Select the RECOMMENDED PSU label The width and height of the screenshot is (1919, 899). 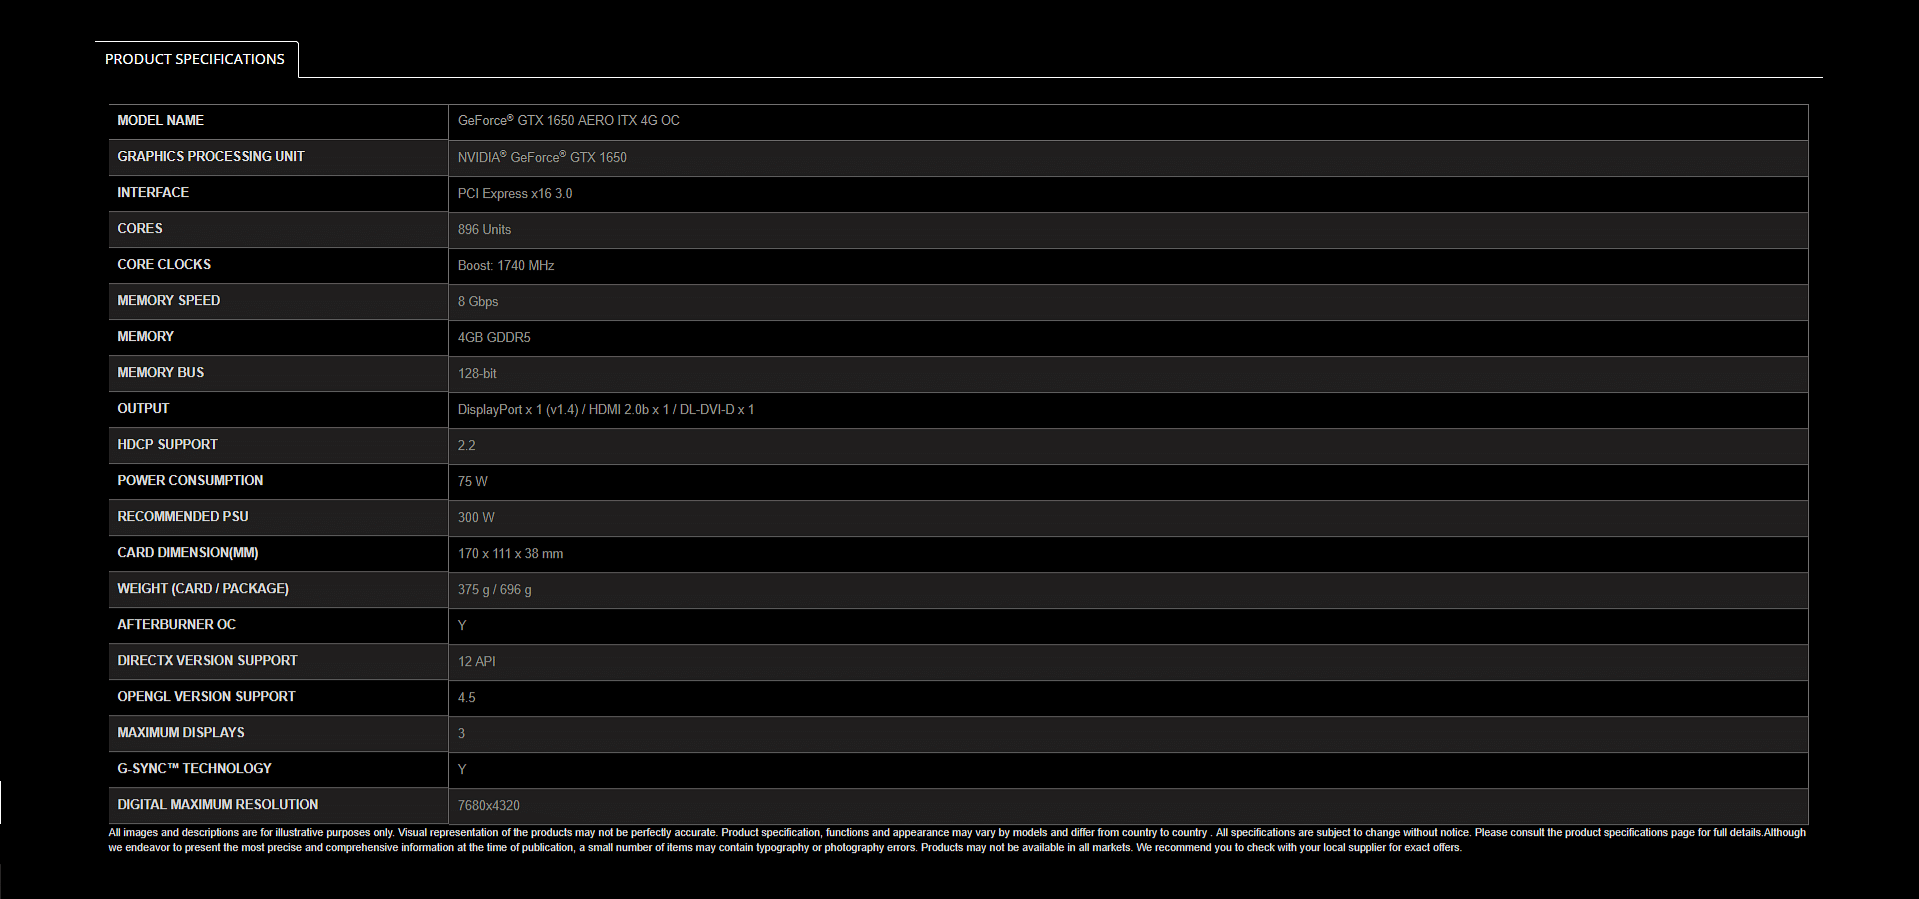(183, 516)
